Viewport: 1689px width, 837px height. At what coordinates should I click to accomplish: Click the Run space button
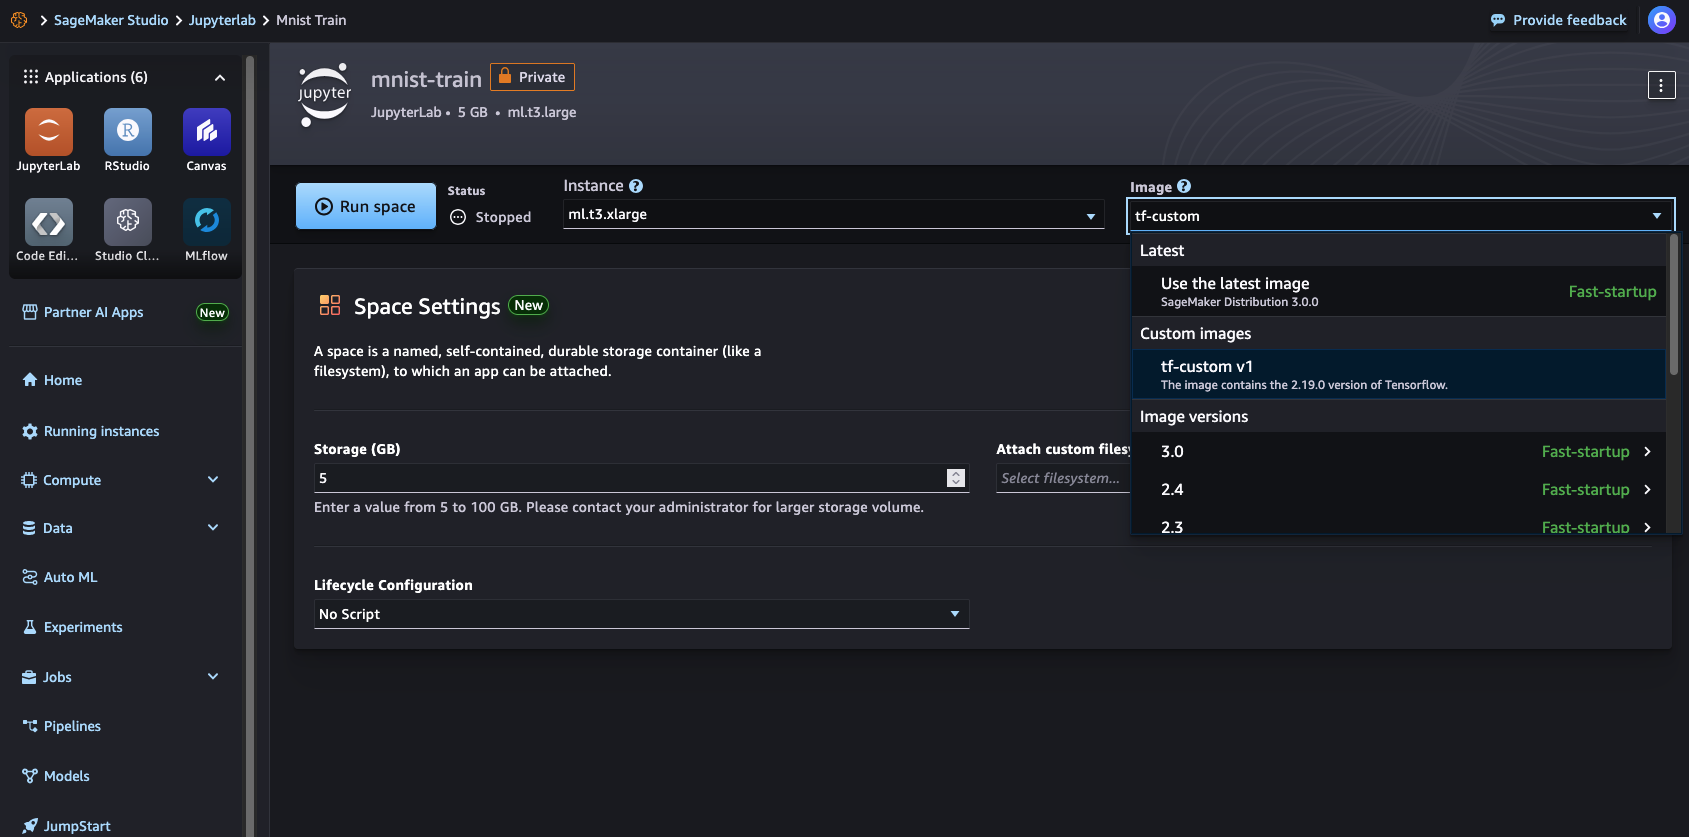tap(366, 206)
